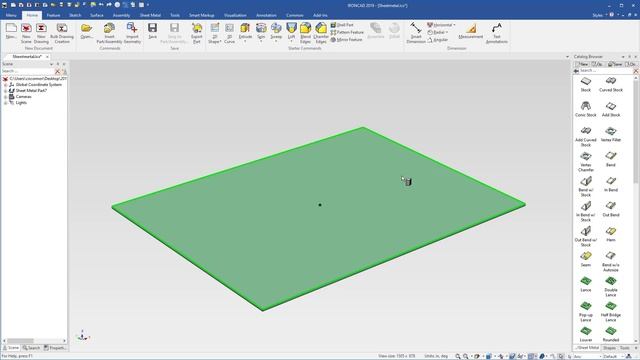Select the Extrude tool
The height and width of the screenshot is (360, 640).
tap(245, 31)
